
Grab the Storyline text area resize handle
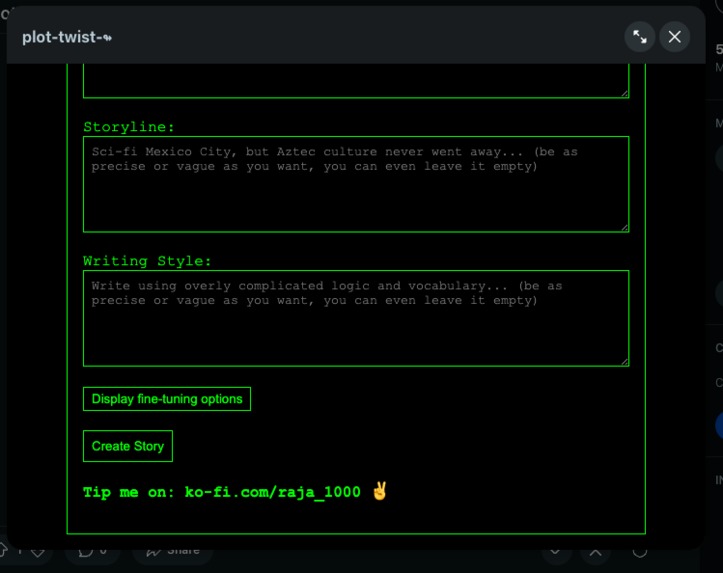(624, 228)
